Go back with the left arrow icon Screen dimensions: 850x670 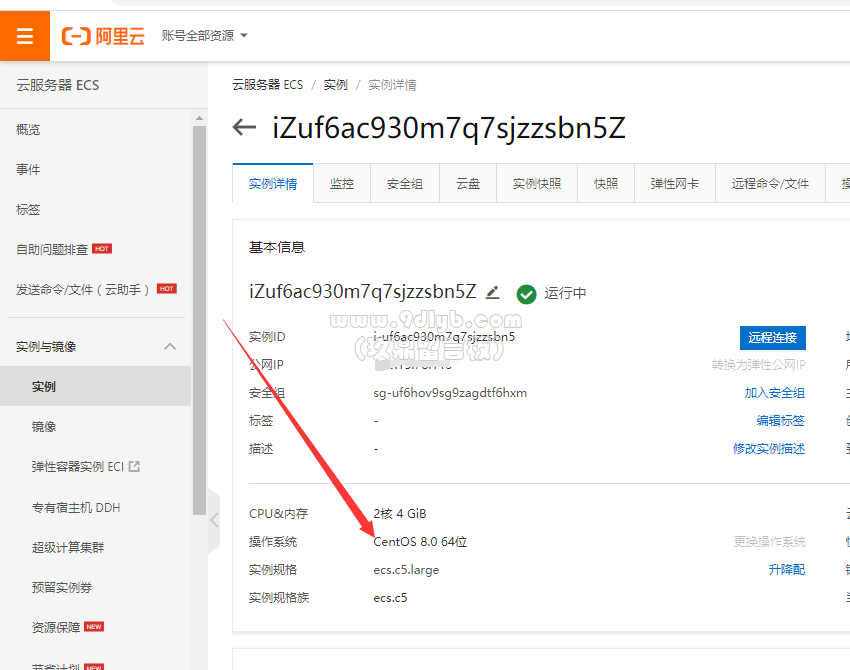[244, 127]
